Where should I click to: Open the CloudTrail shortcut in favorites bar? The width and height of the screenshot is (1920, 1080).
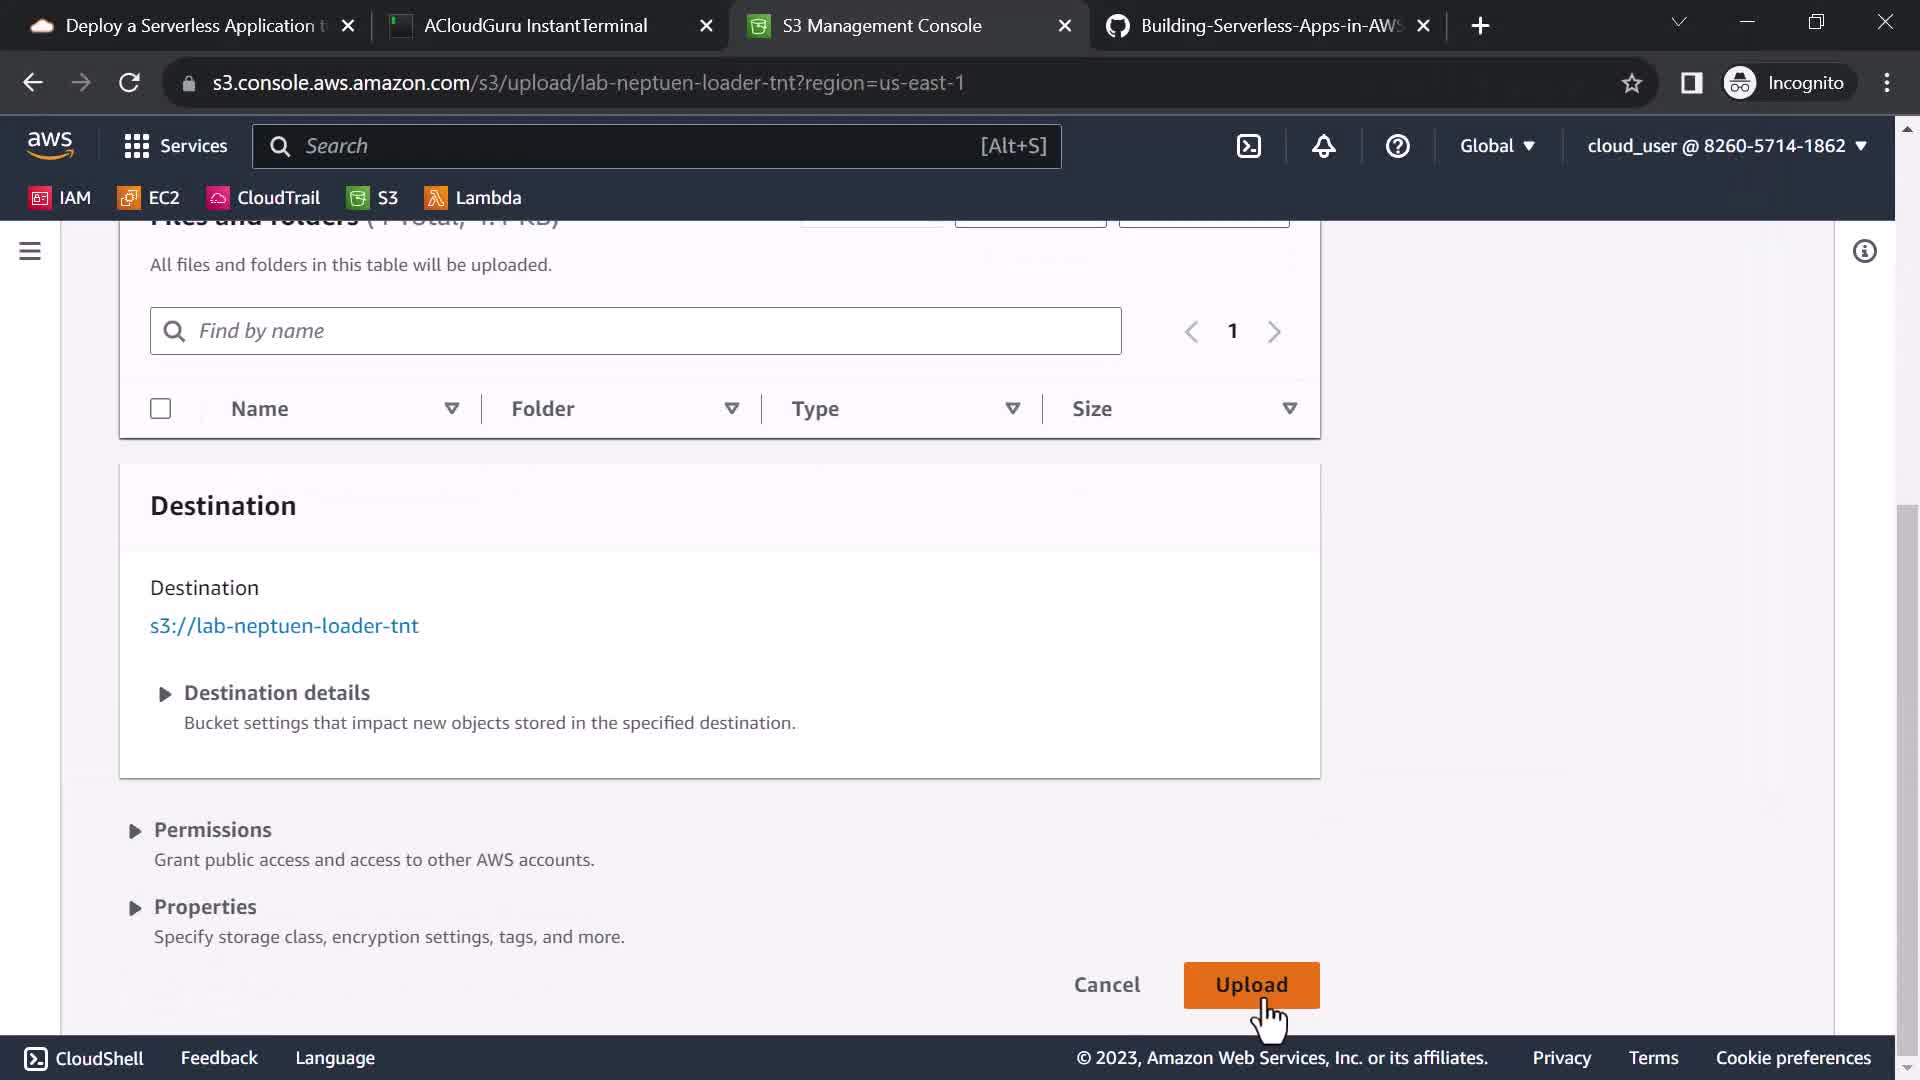264,198
